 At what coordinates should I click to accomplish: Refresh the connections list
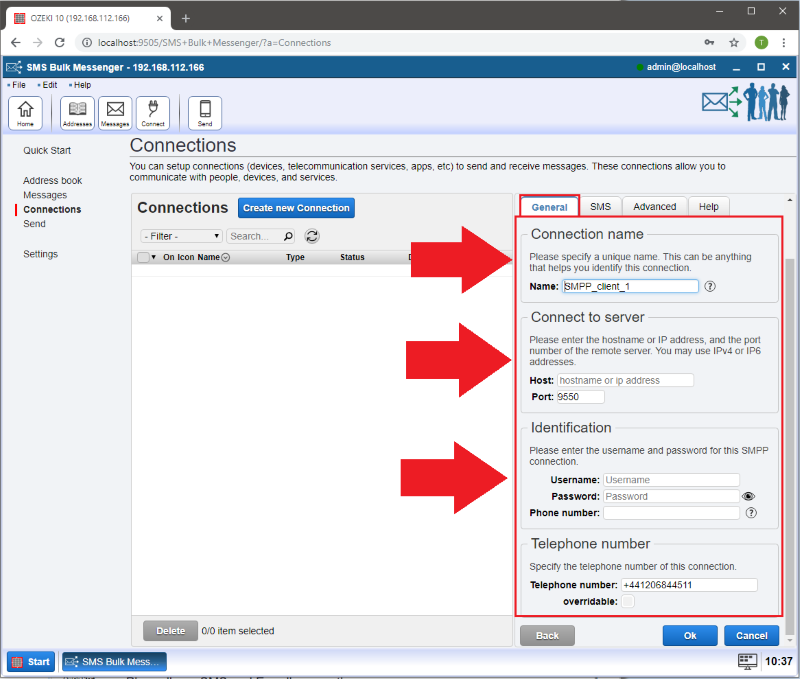[x=312, y=236]
